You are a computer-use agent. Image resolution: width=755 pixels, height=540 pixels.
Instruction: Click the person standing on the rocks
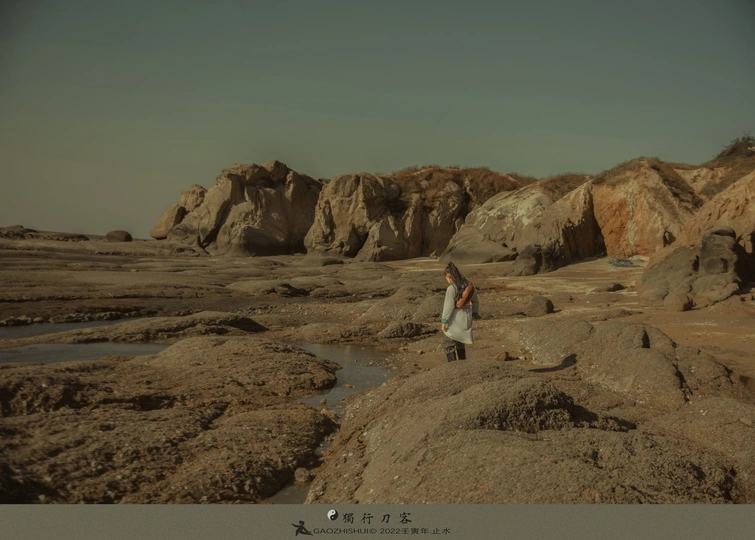[x=457, y=312]
